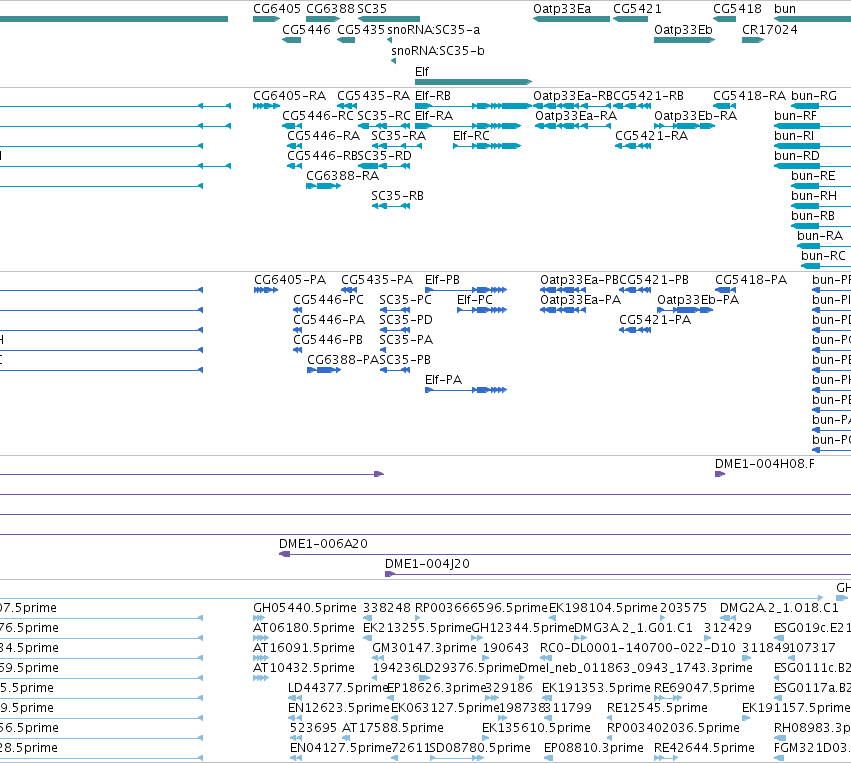Image resolution: width=851 pixels, height=763 pixels.
Task: Click the Elf-PC protein label
Action: pyautogui.click(x=474, y=300)
